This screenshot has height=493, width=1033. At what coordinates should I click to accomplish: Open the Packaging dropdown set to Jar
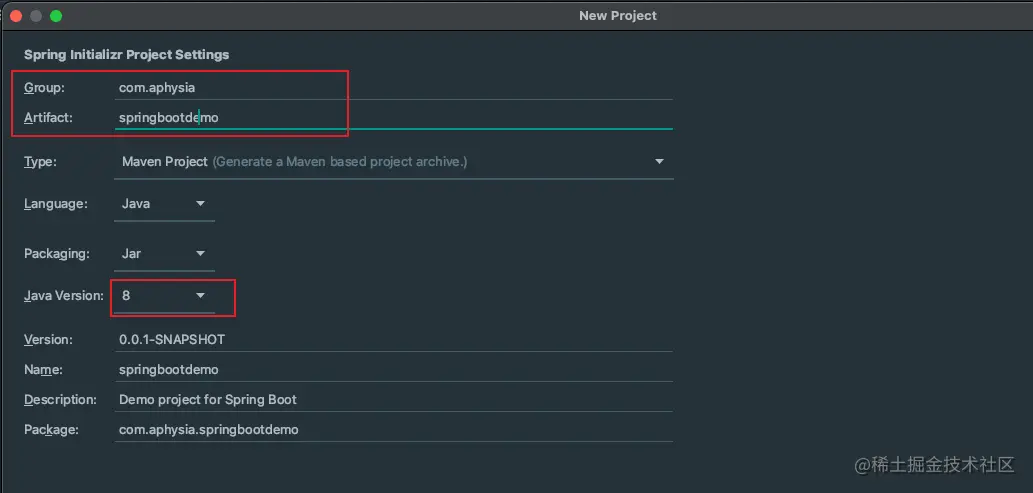[164, 254]
